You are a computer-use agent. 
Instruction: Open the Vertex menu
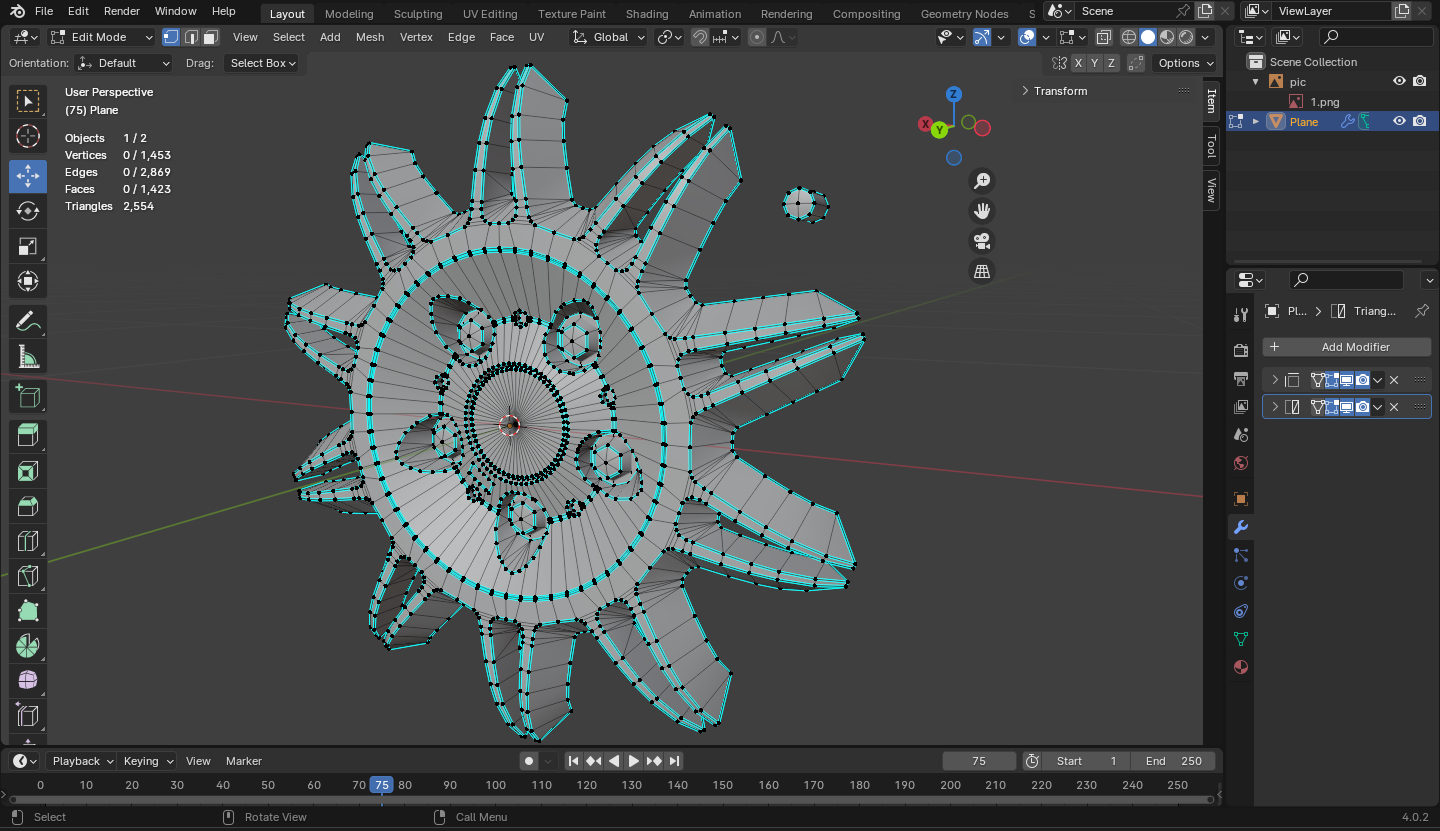click(416, 37)
